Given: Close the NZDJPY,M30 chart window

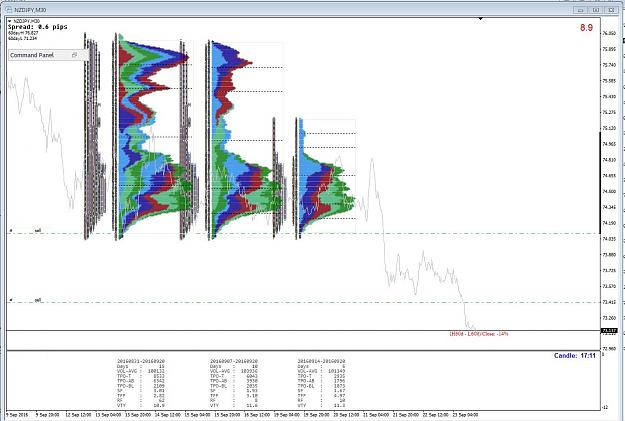Looking at the screenshot, I should point(611,10).
